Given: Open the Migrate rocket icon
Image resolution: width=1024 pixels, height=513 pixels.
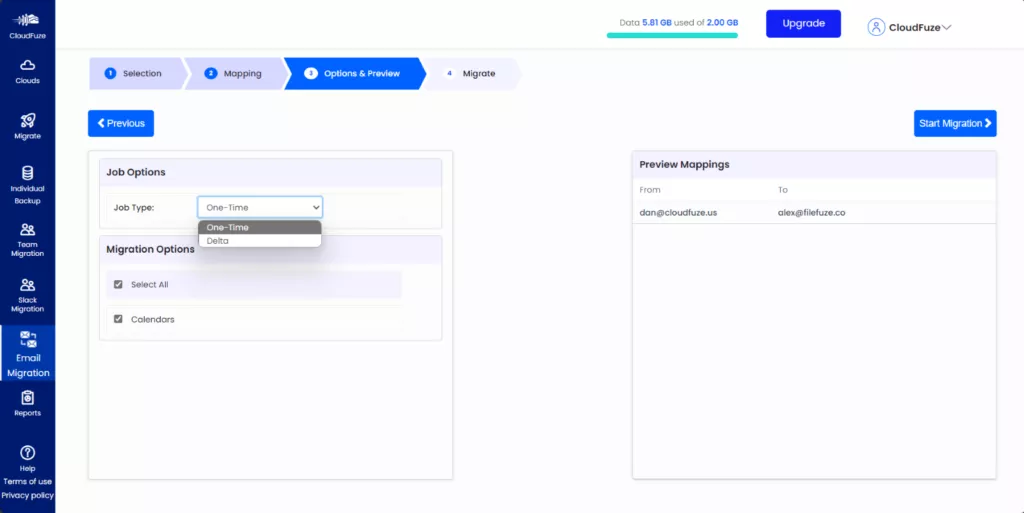Looking at the screenshot, I should point(27,120).
